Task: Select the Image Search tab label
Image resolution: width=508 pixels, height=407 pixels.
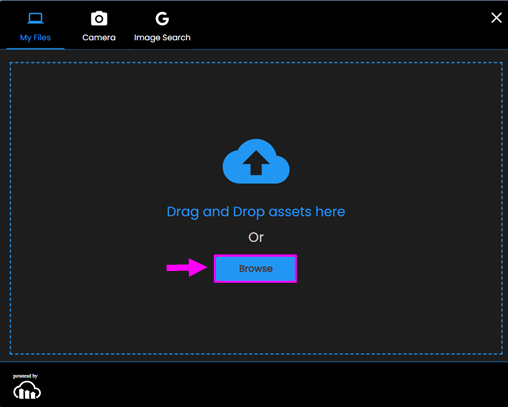Action: coord(162,38)
